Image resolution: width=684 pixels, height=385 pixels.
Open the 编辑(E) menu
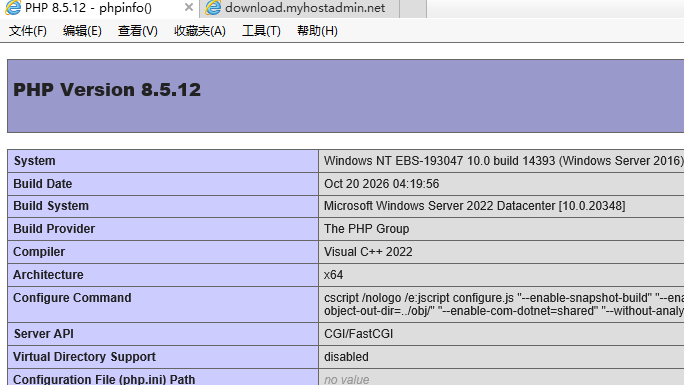tap(82, 31)
